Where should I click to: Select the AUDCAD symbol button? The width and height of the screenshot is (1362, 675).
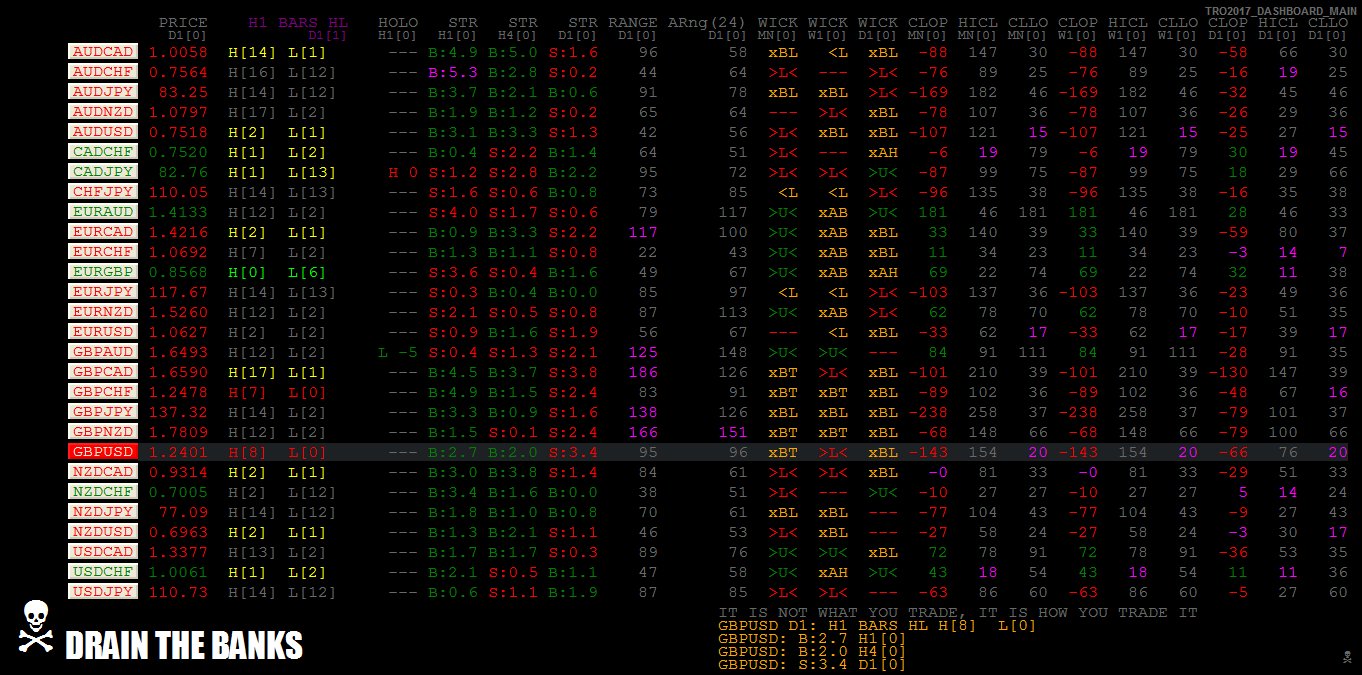pyautogui.click(x=103, y=51)
